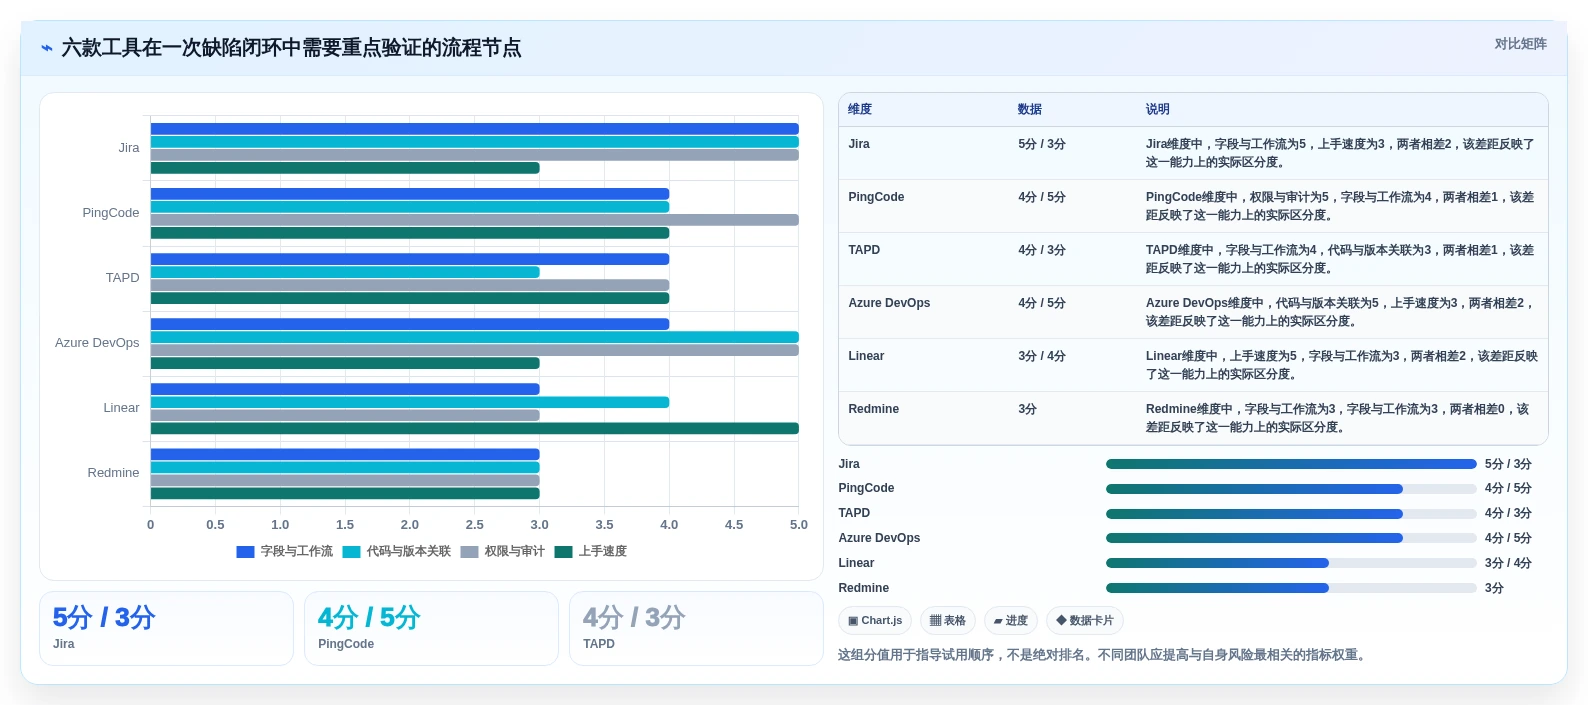Click the 对比矩阵 label

1520,44
